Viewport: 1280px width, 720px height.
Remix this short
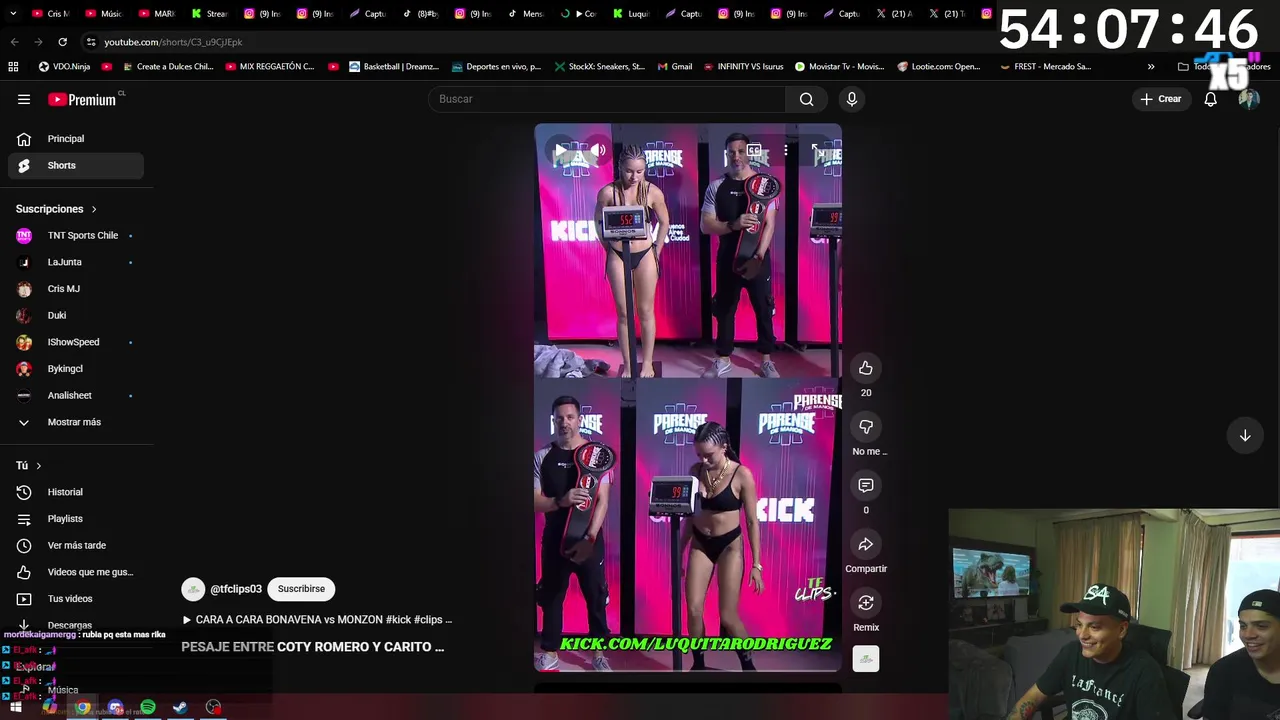click(866, 603)
